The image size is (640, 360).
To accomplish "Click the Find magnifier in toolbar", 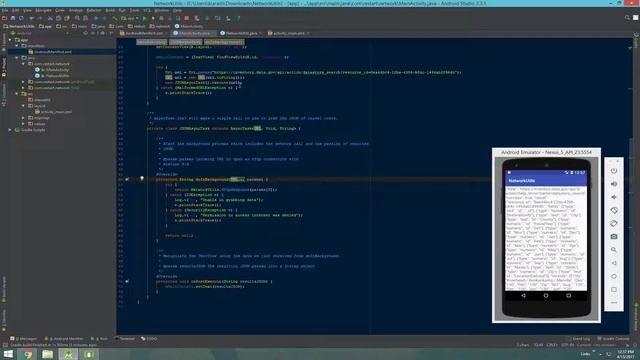I will point(77,18).
